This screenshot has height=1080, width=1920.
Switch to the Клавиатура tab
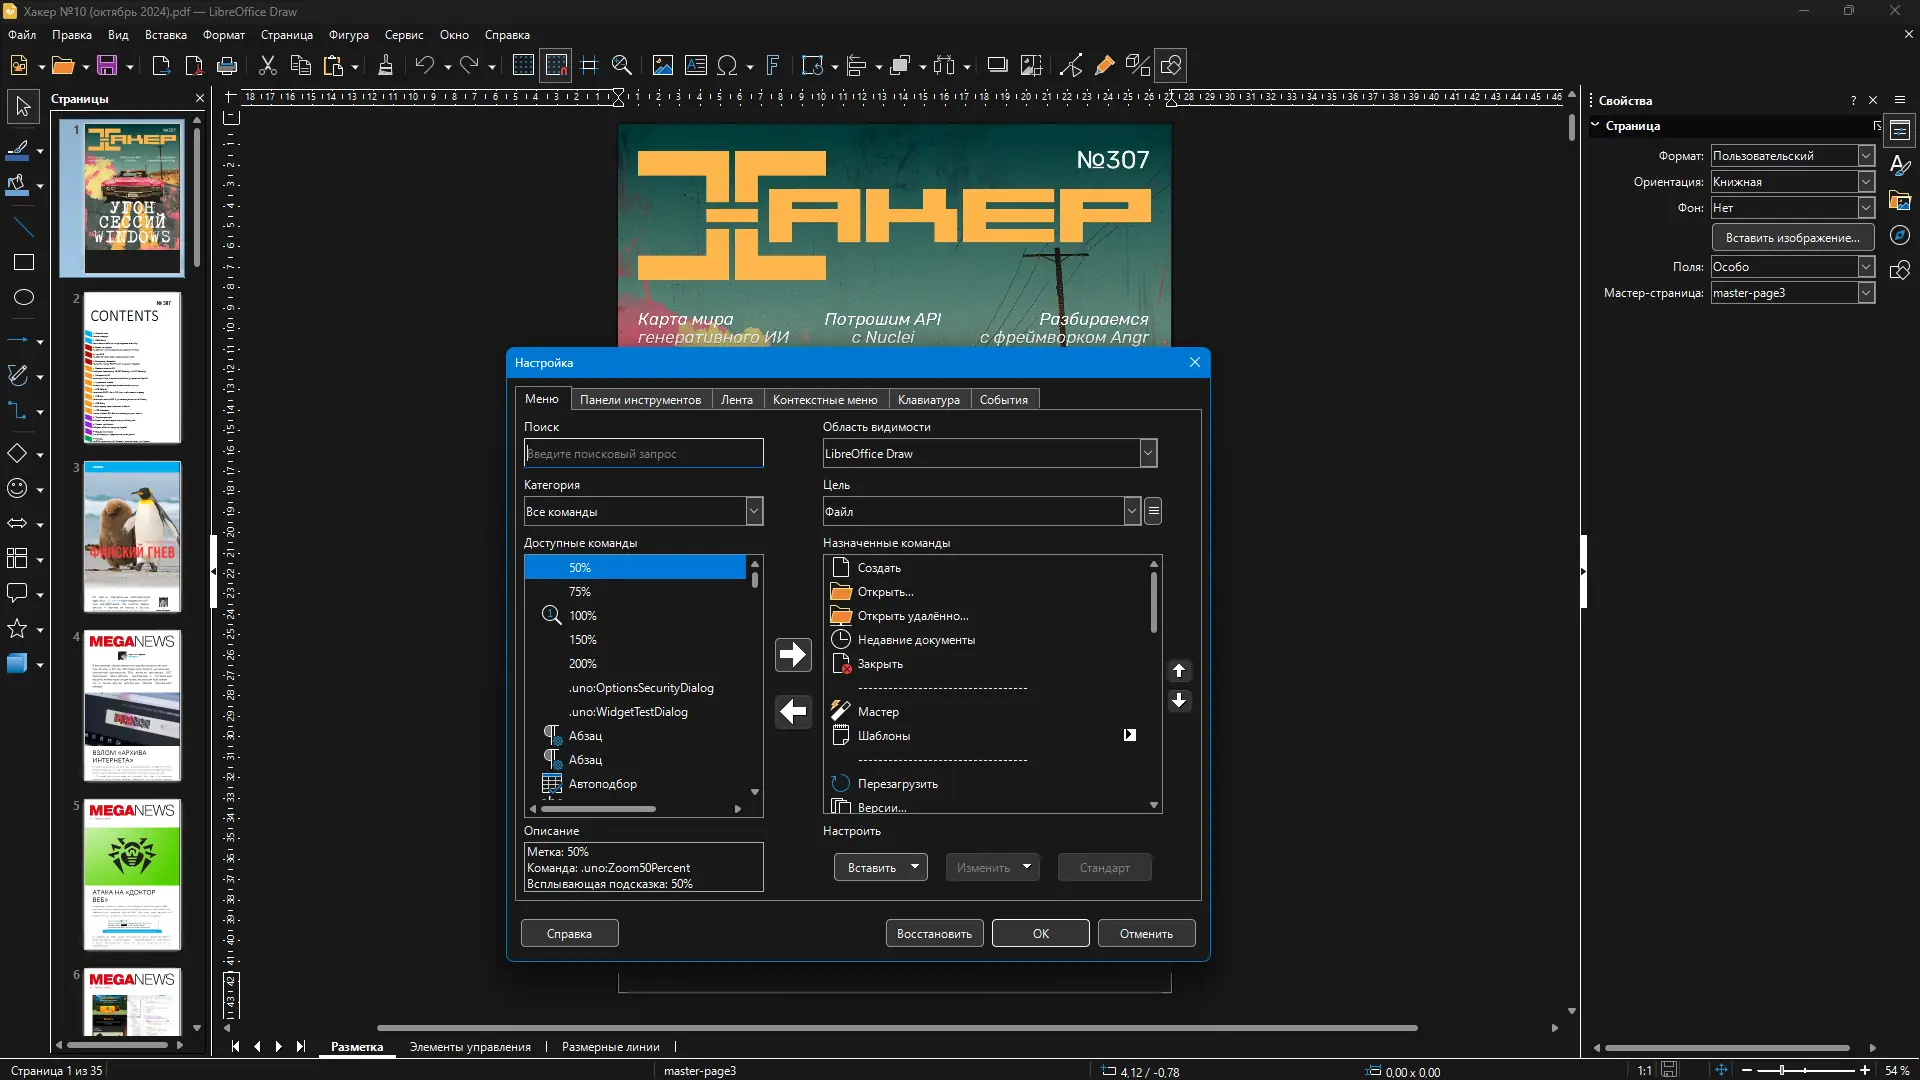click(x=928, y=399)
